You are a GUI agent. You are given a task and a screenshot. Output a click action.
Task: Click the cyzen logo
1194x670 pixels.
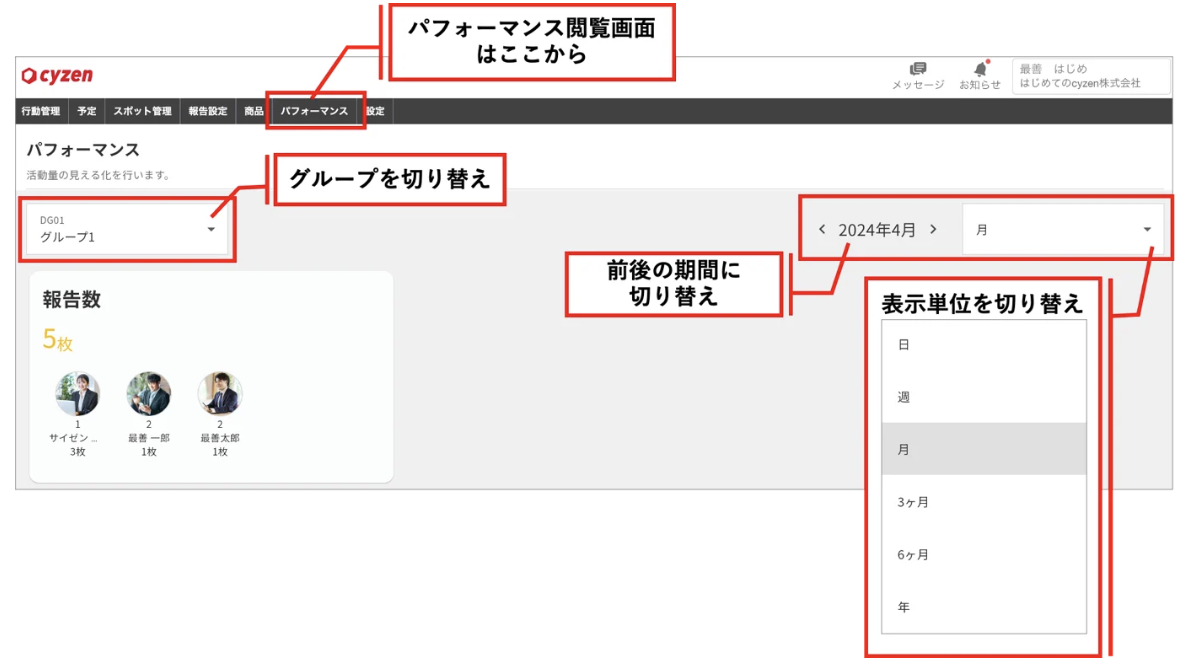(57, 75)
